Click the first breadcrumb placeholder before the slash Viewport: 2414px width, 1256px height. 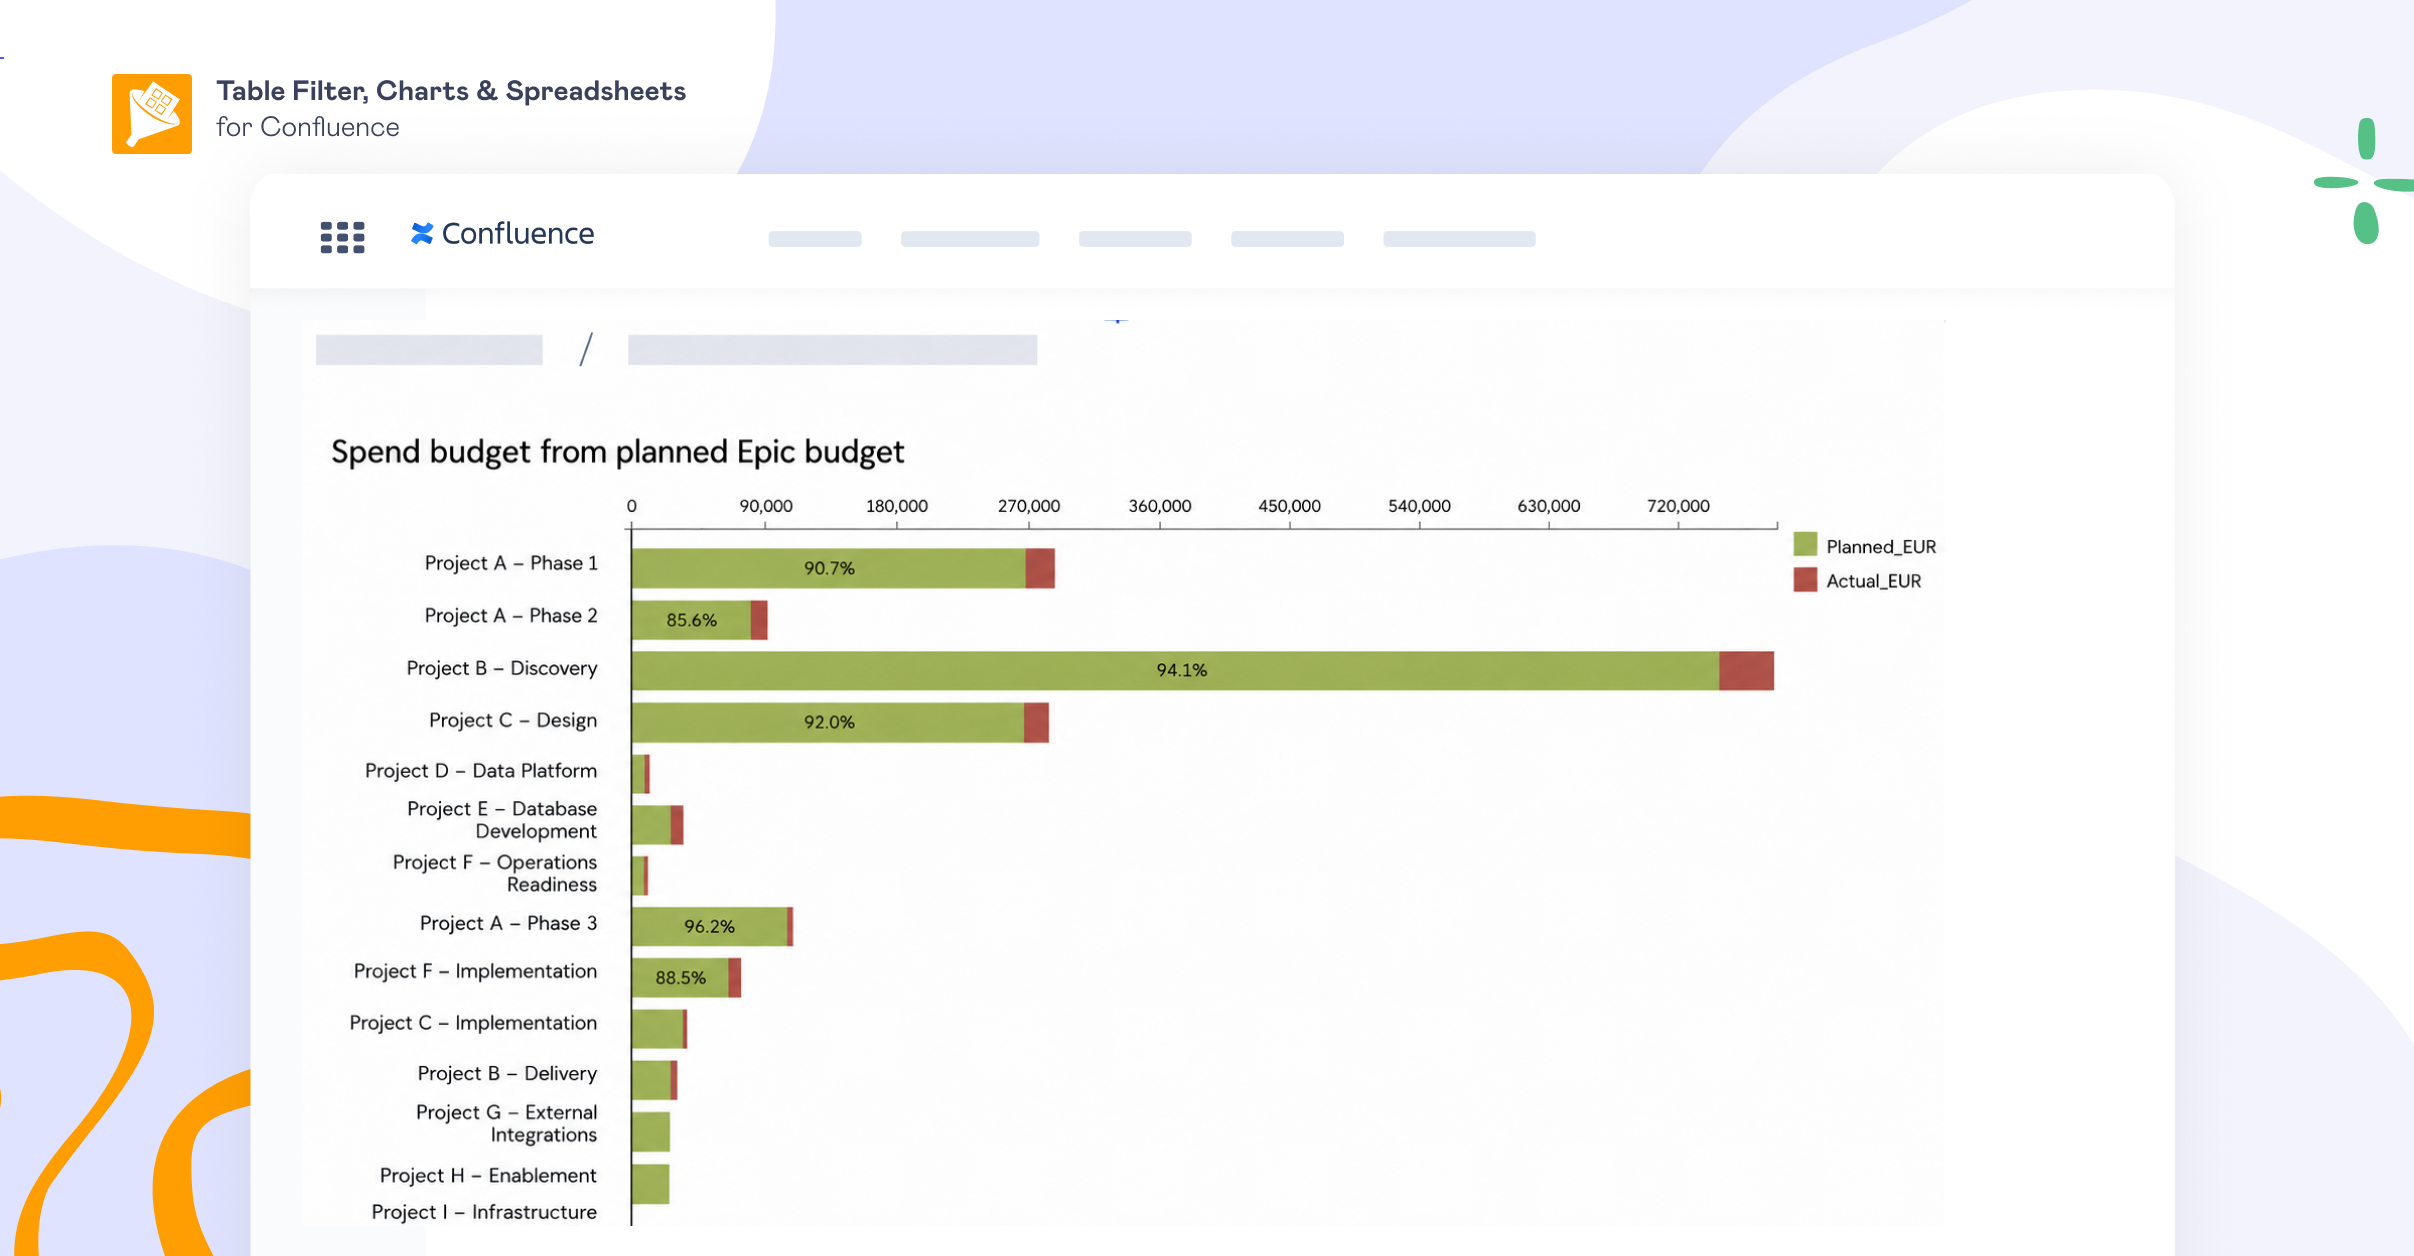tap(429, 350)
